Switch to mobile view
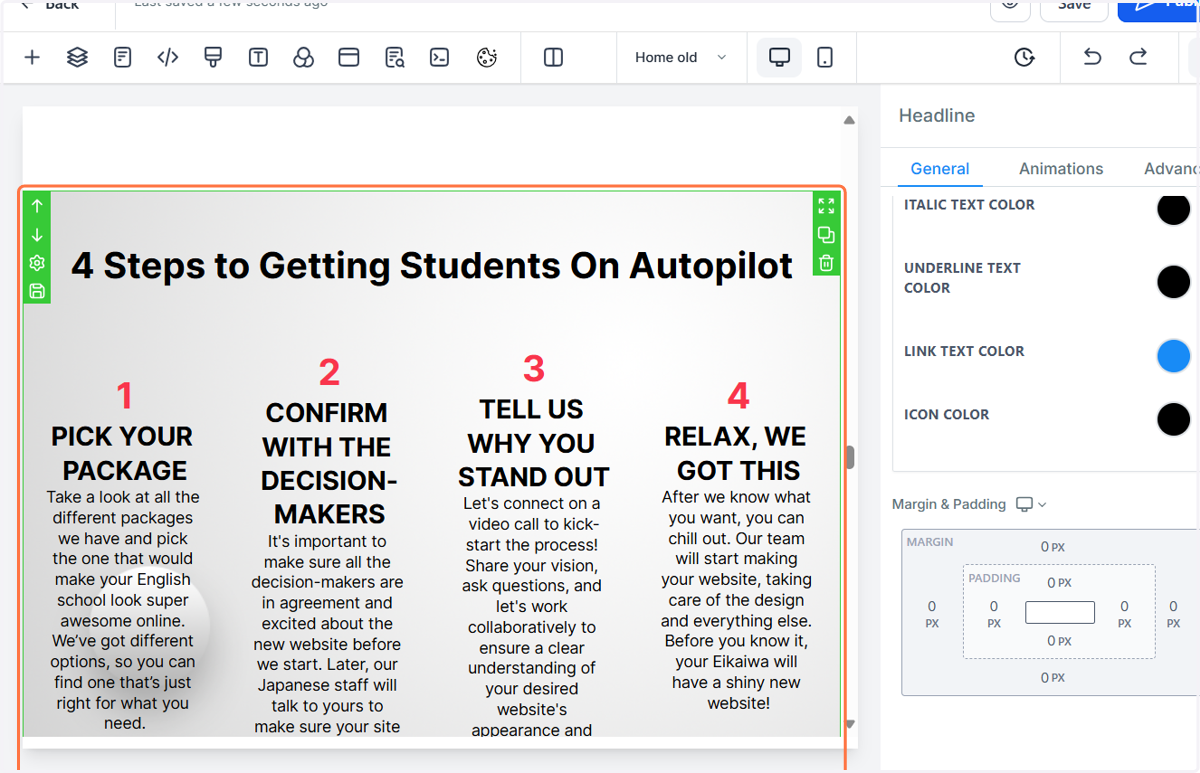The image size is (1200, 773). [x=825, y=57]
